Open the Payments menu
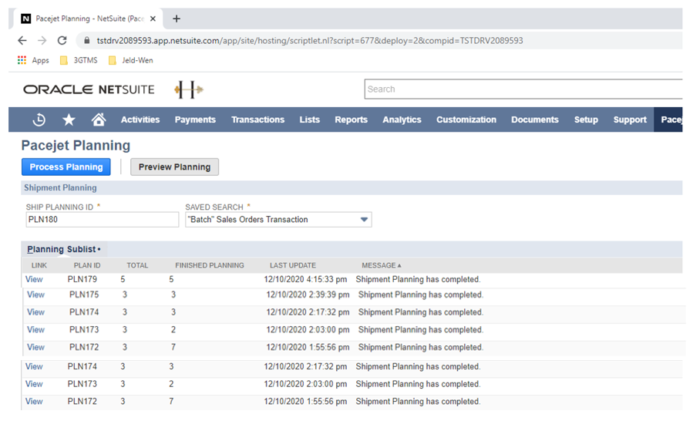Viewport: 700px width, 421px height. click(195, 120)
